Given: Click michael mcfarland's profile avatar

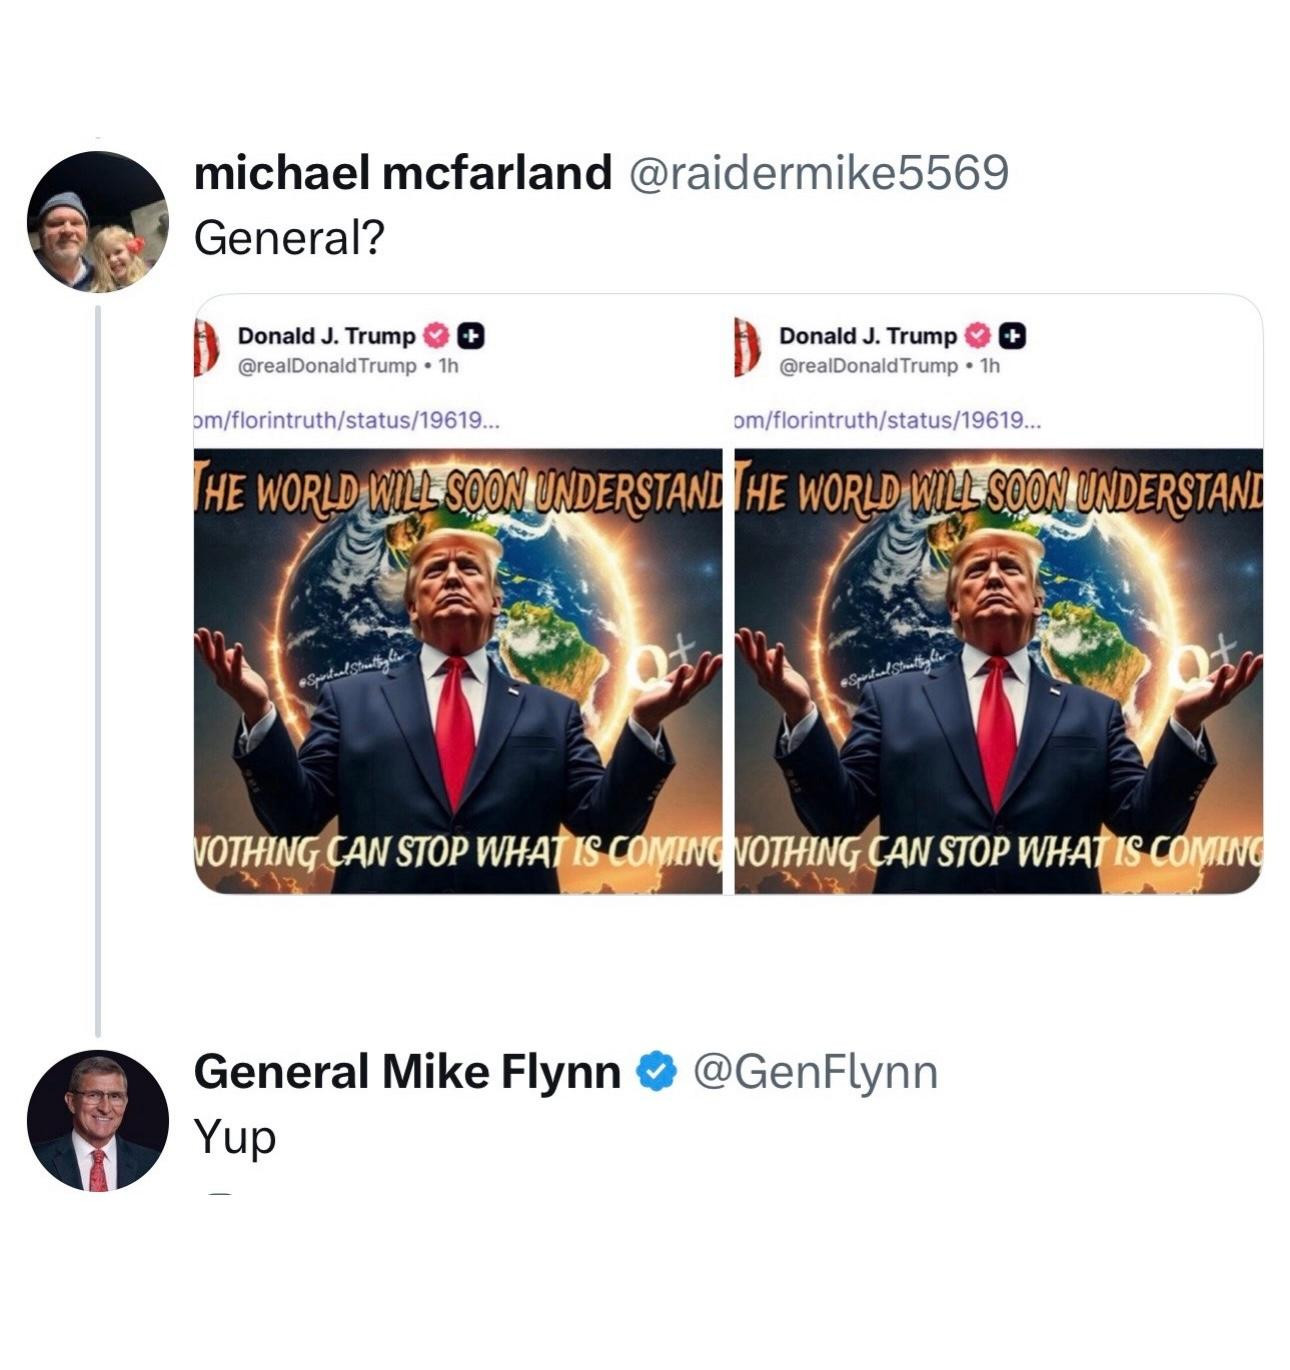Looking at the screenshot, I should (97, 221).
